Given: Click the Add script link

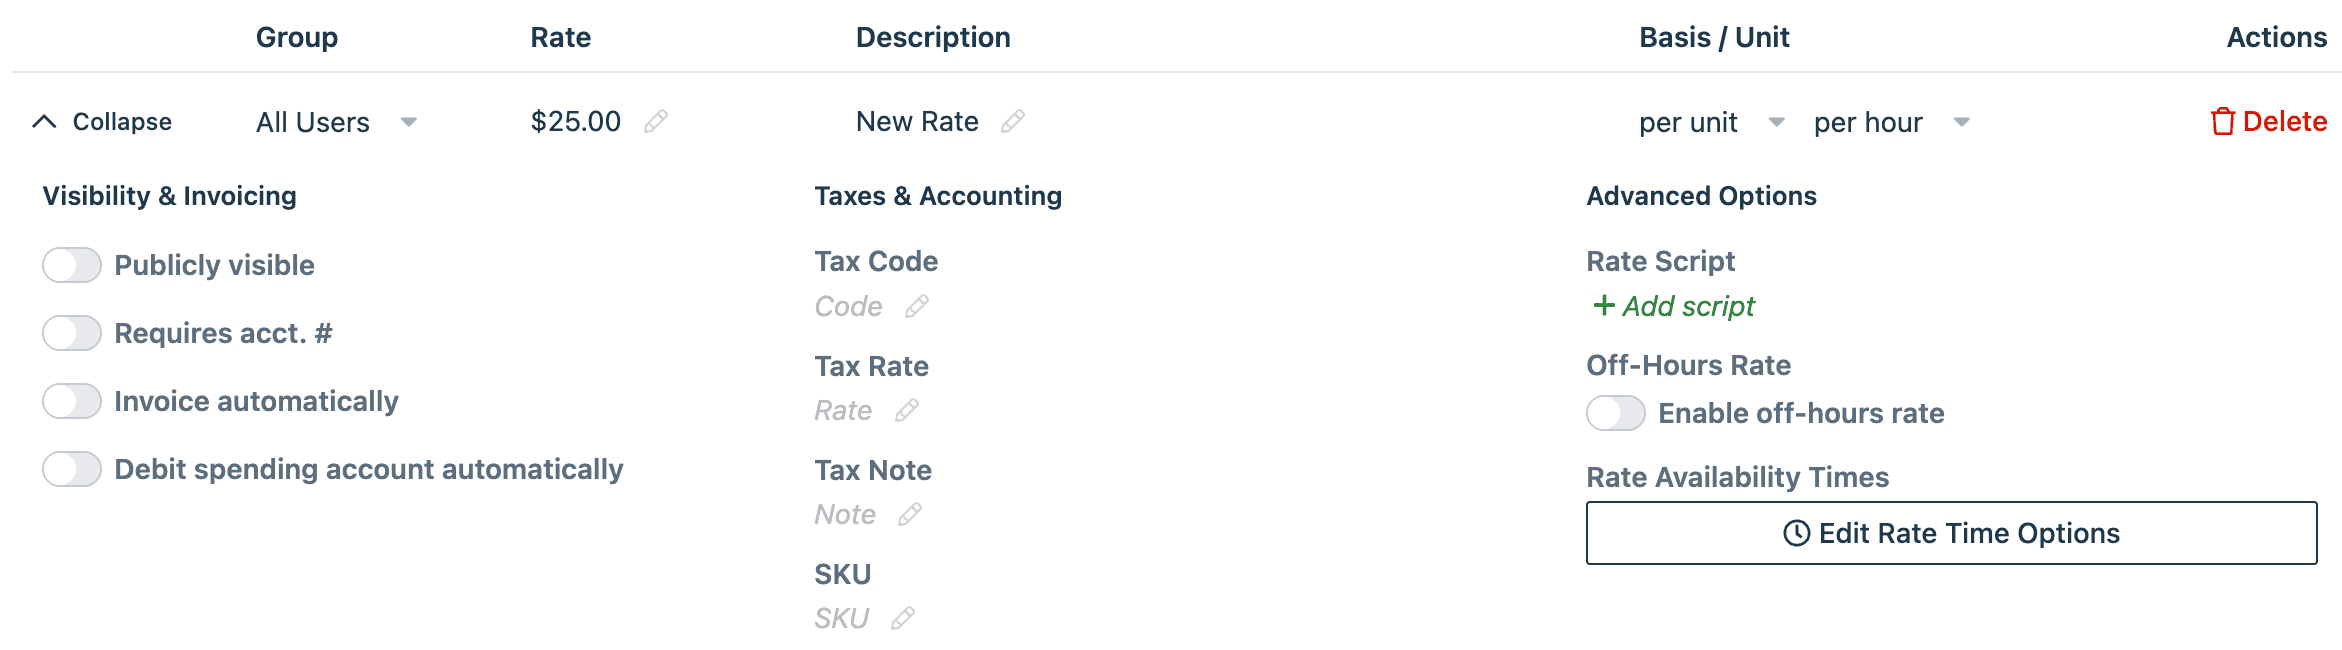Looking at the screenshot, I should 1688,307.
